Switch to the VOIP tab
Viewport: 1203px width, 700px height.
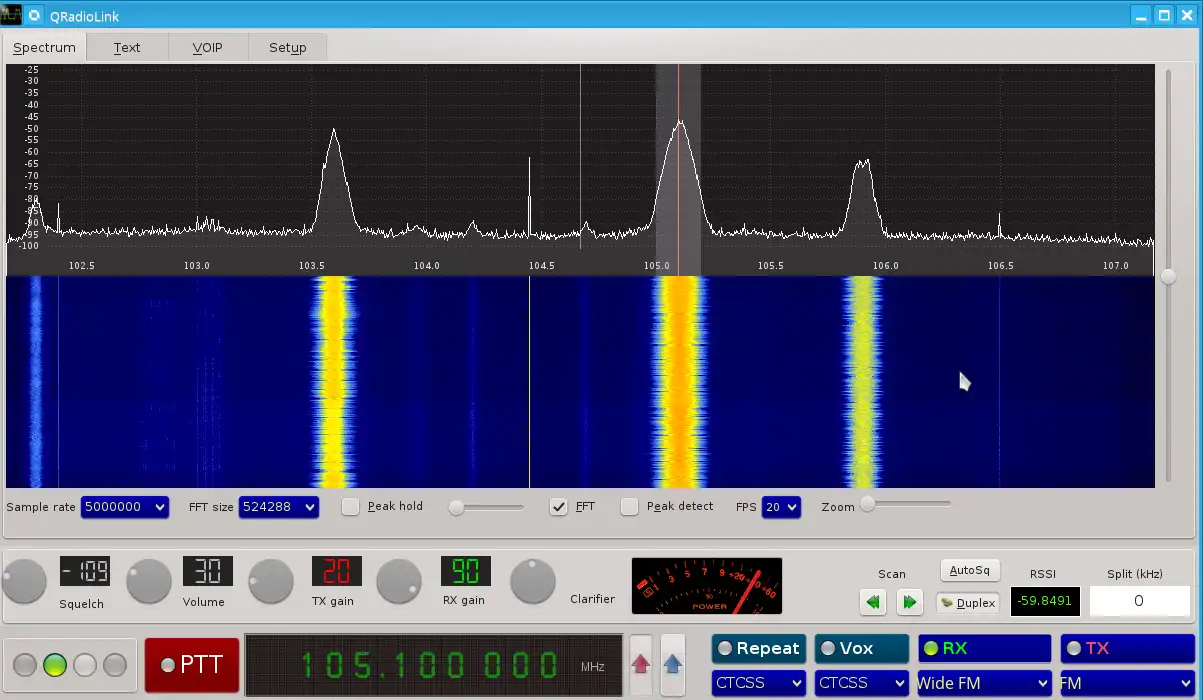click(207, 47)
